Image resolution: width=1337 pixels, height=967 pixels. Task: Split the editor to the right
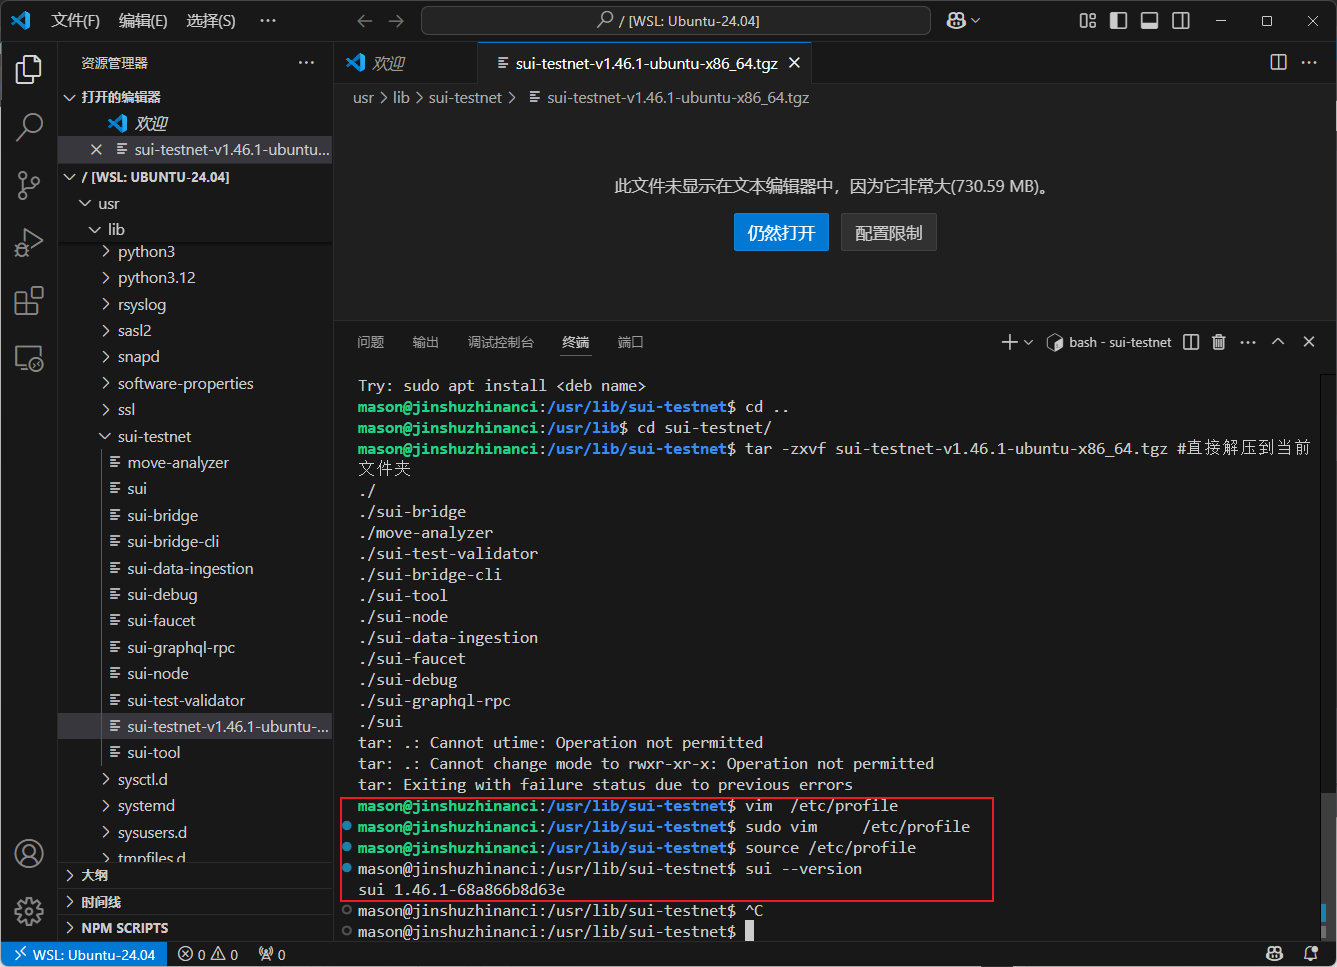(1278, 62)
